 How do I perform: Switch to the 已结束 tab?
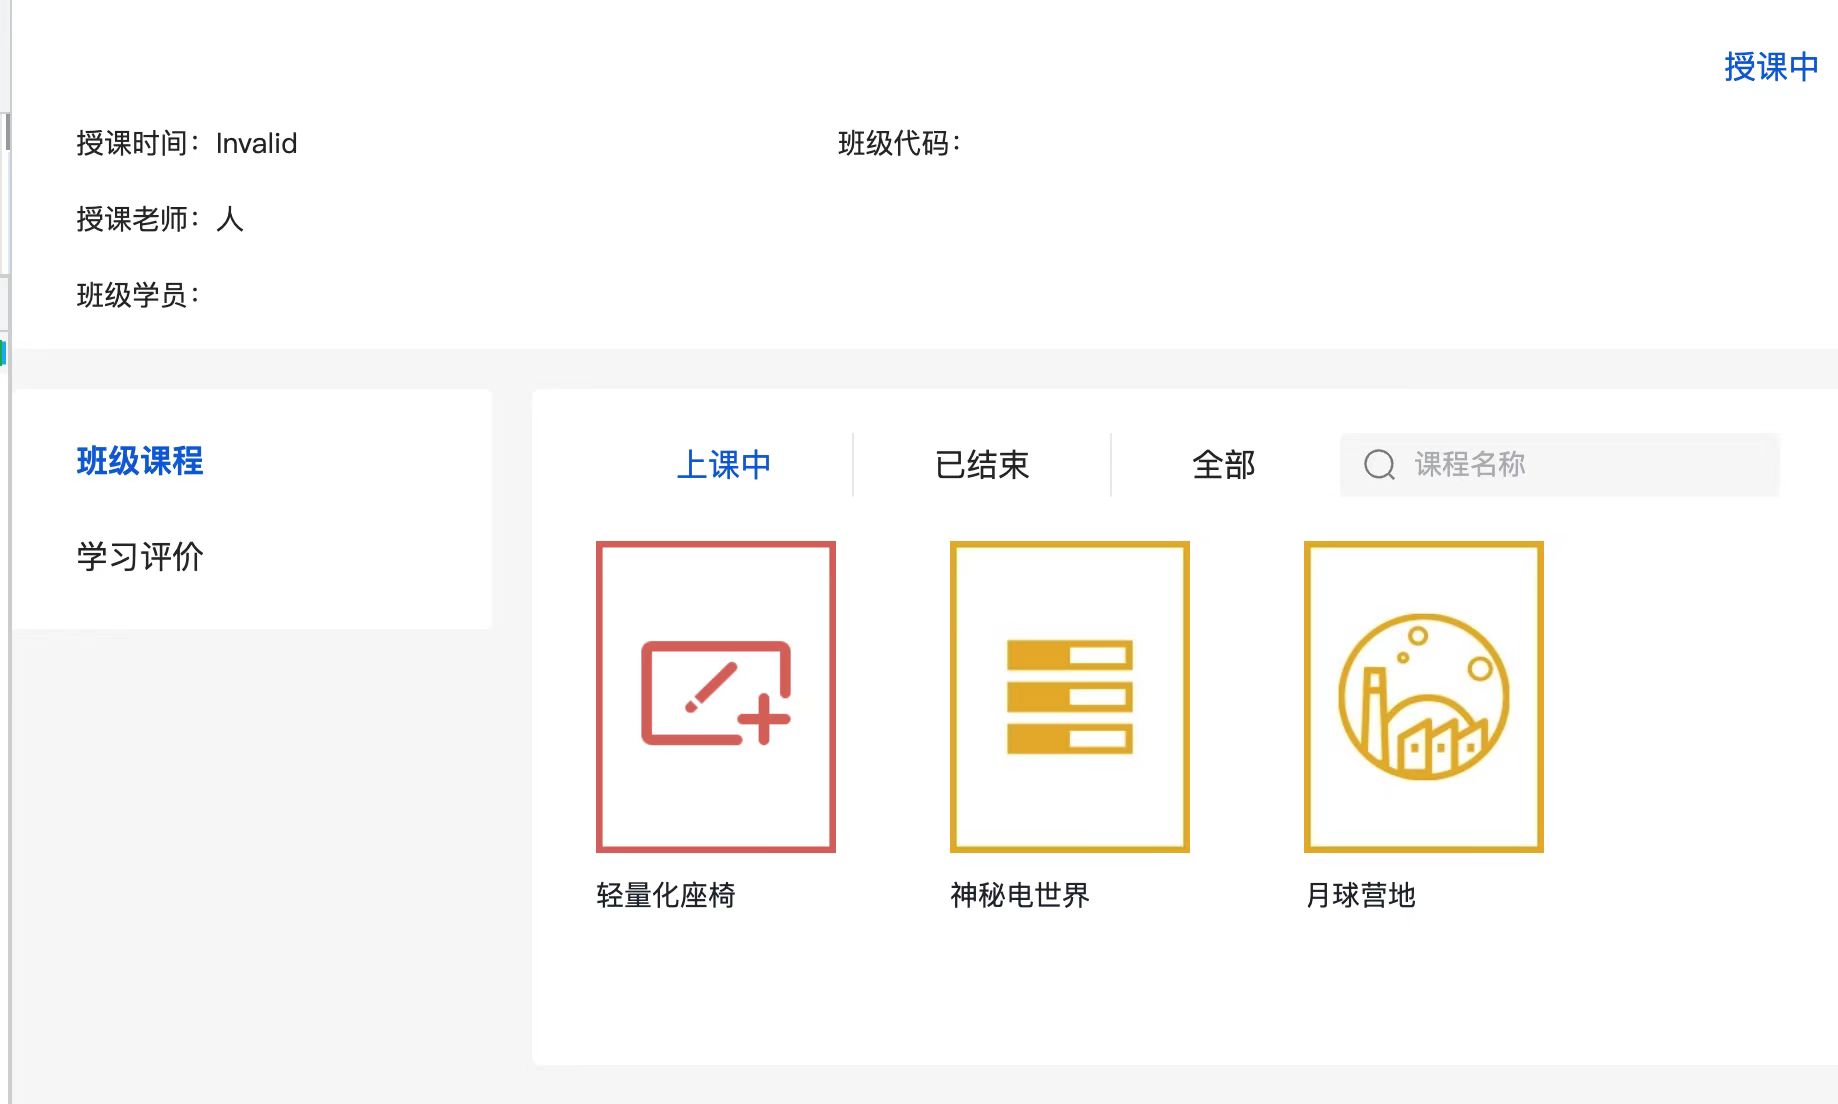point(982,465)
